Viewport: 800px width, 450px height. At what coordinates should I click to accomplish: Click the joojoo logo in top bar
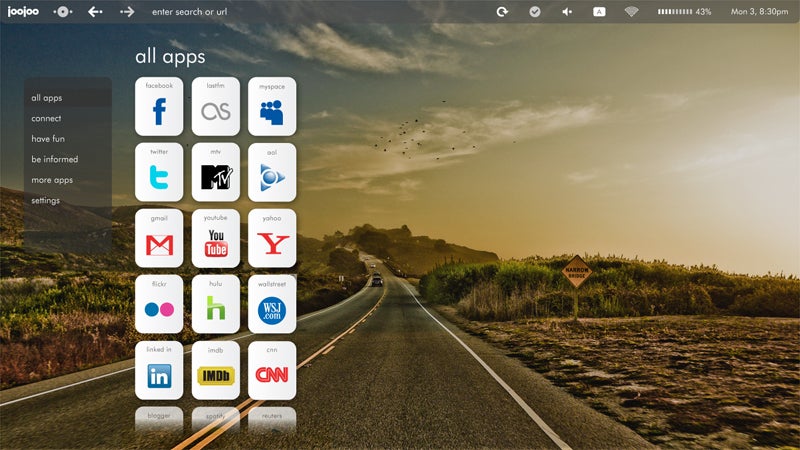click(23, 11)
